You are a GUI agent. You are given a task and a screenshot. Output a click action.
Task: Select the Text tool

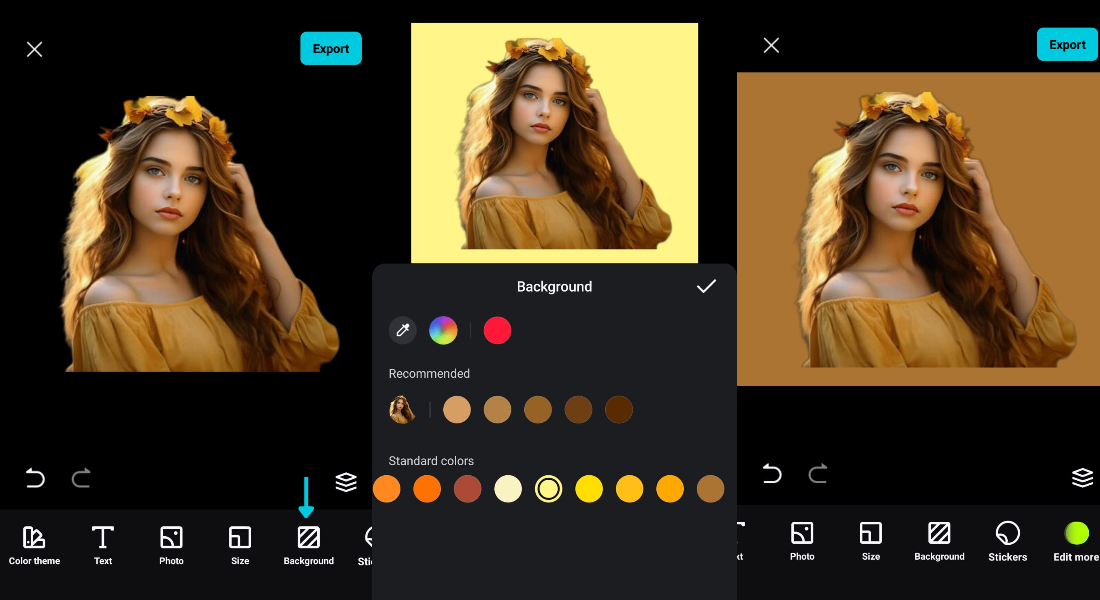[x=103, y=545]
